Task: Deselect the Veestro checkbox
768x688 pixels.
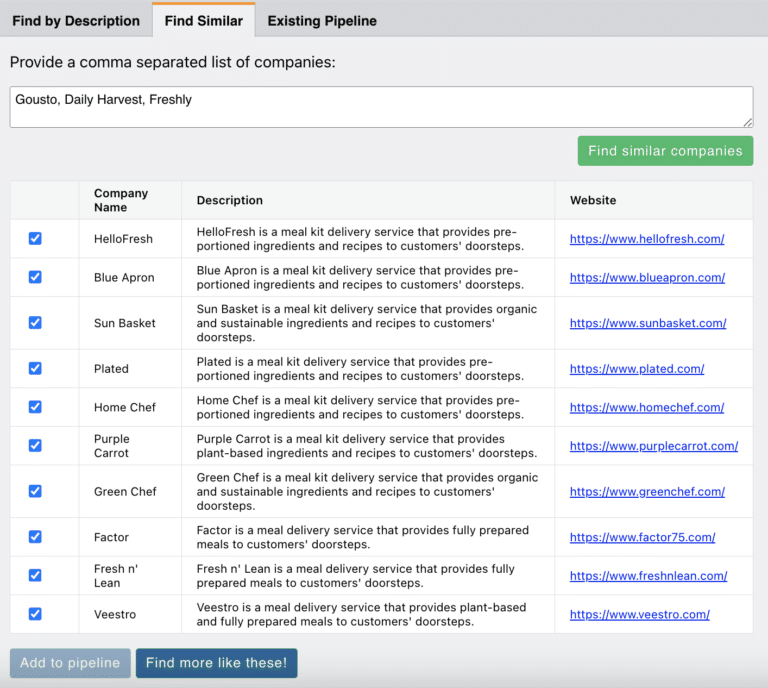Action: click(35, 614)
